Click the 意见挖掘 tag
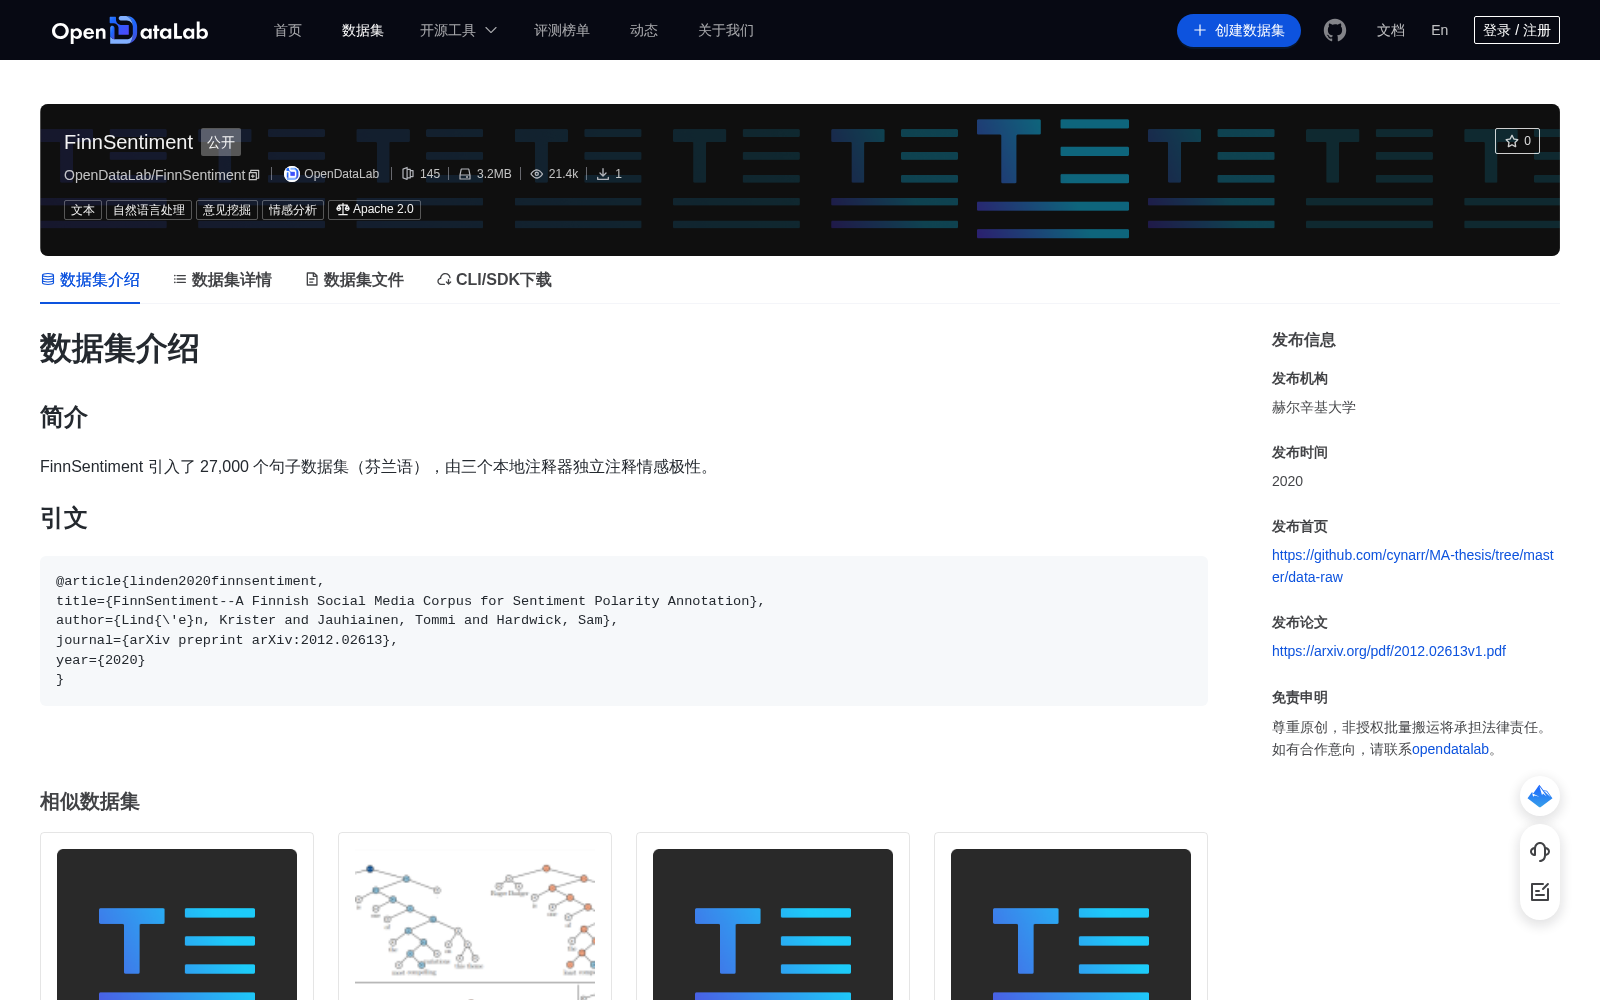 227,210
